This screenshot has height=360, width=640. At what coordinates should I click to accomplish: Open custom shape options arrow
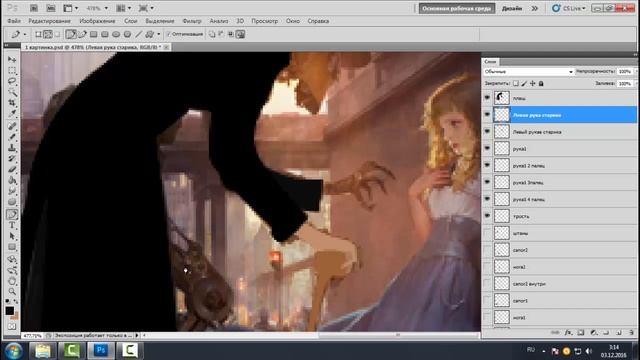[x=159, y=34]
